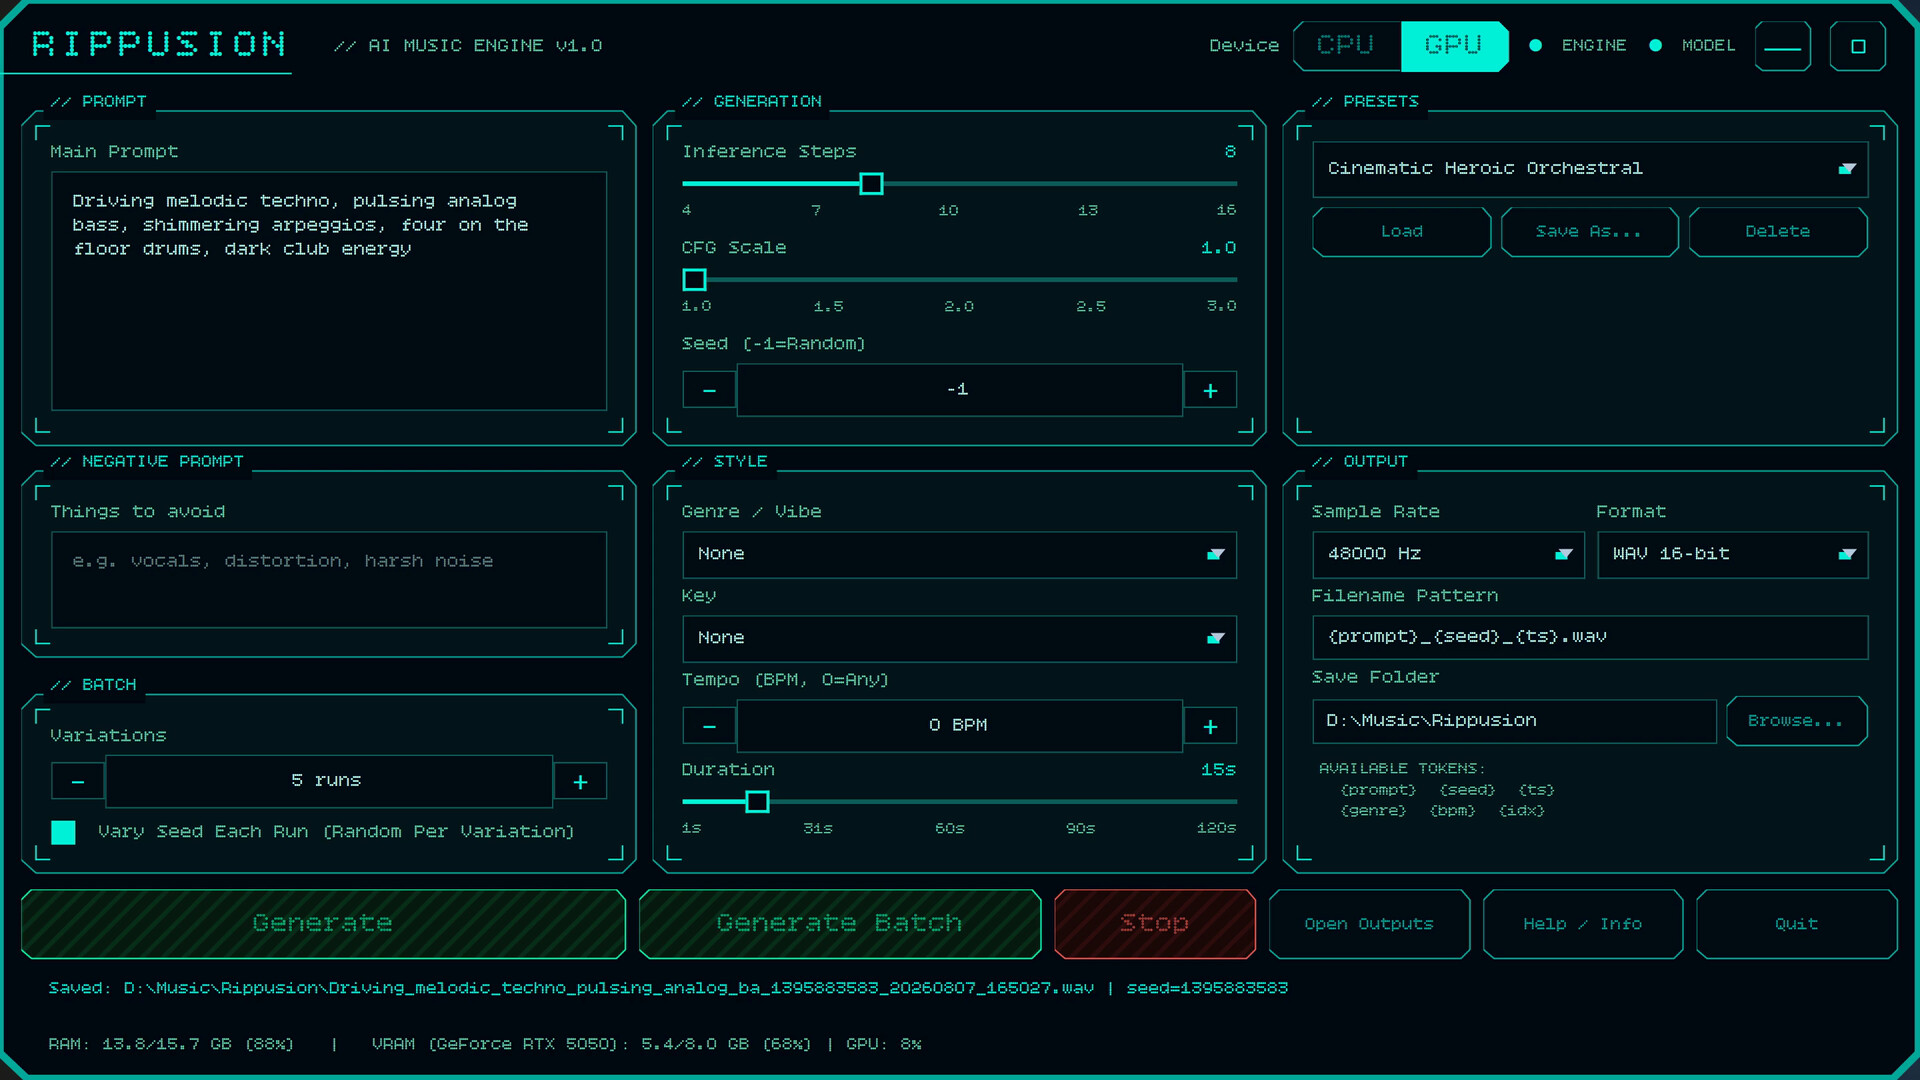Expand the Genre / Vibe dropdown
This screenshot has height=1080, width=1920.
click(959, 555)
